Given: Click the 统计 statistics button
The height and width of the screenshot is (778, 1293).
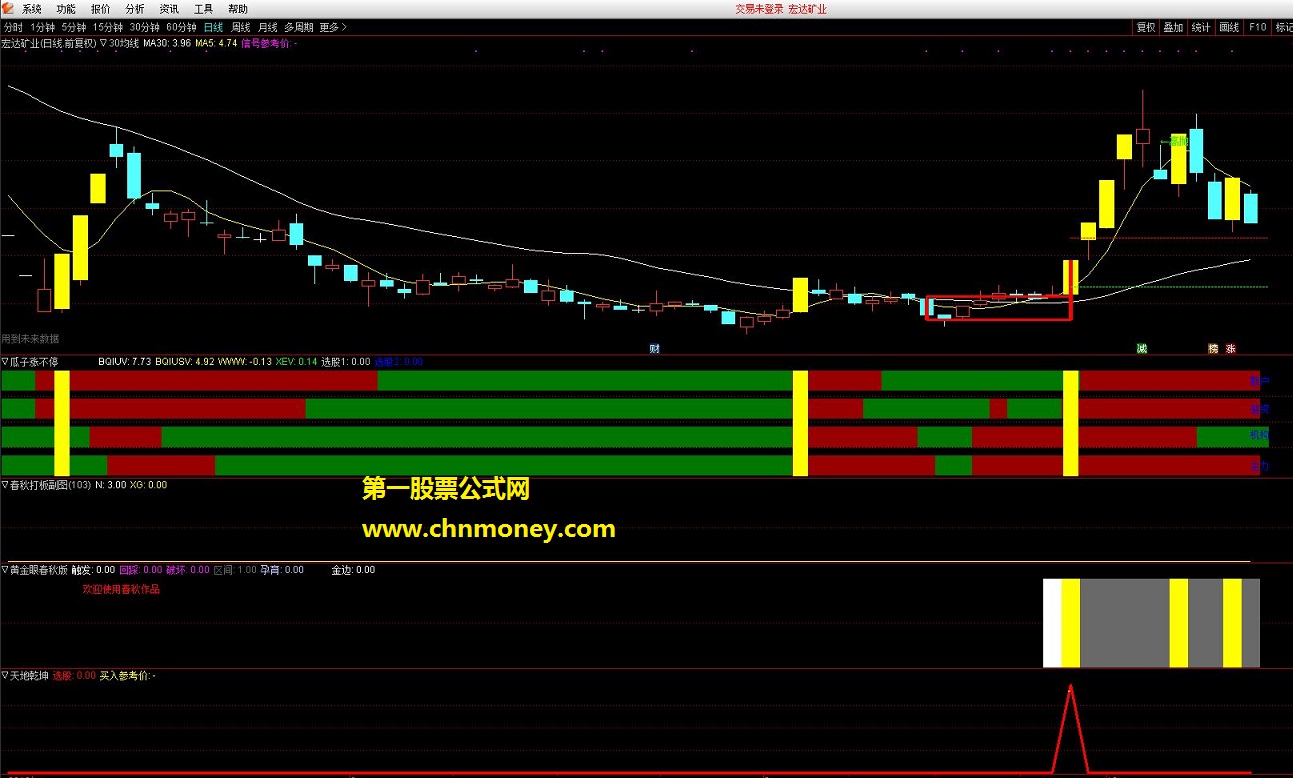Looking at the screenshot, I should tap(1202, 27).
